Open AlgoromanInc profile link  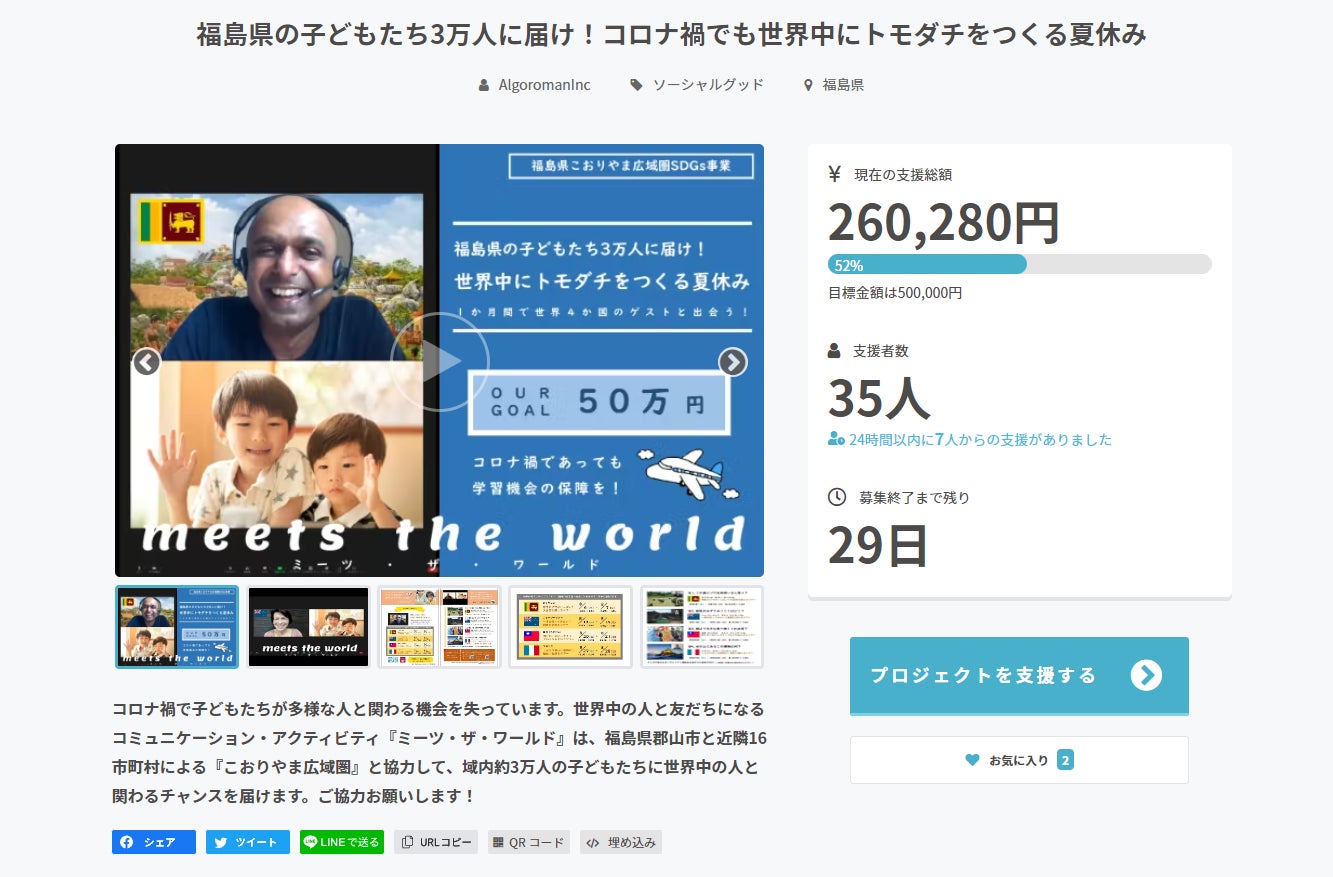coord(544,85)
